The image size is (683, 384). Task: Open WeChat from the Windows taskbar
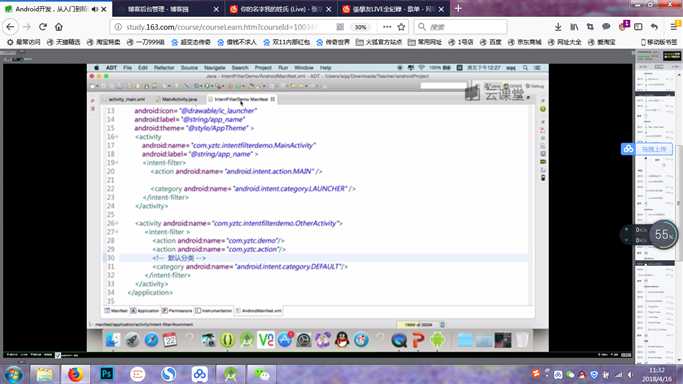click(x=261, y=374)
